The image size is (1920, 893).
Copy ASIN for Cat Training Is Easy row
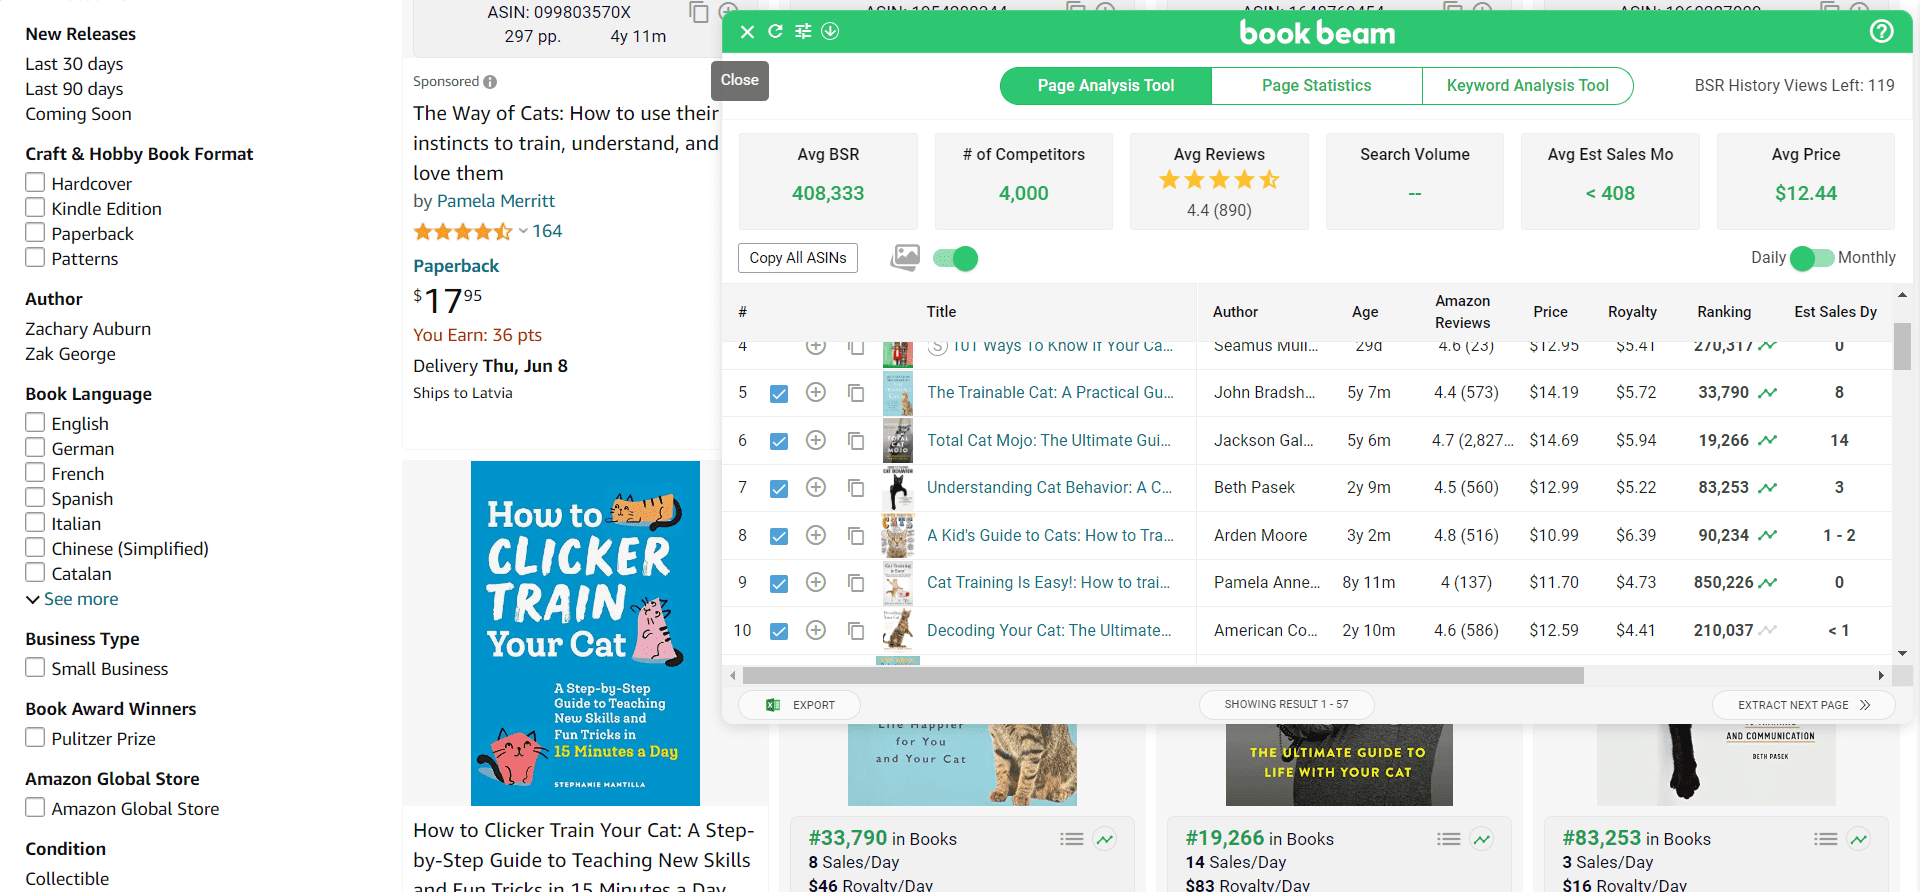856,582
